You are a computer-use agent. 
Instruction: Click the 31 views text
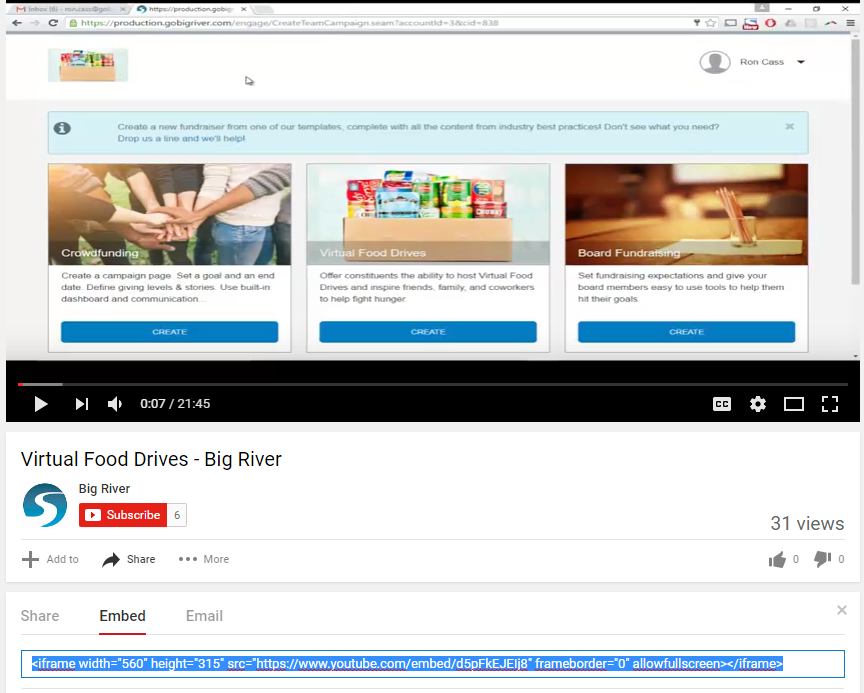click(x=807, y=523)
